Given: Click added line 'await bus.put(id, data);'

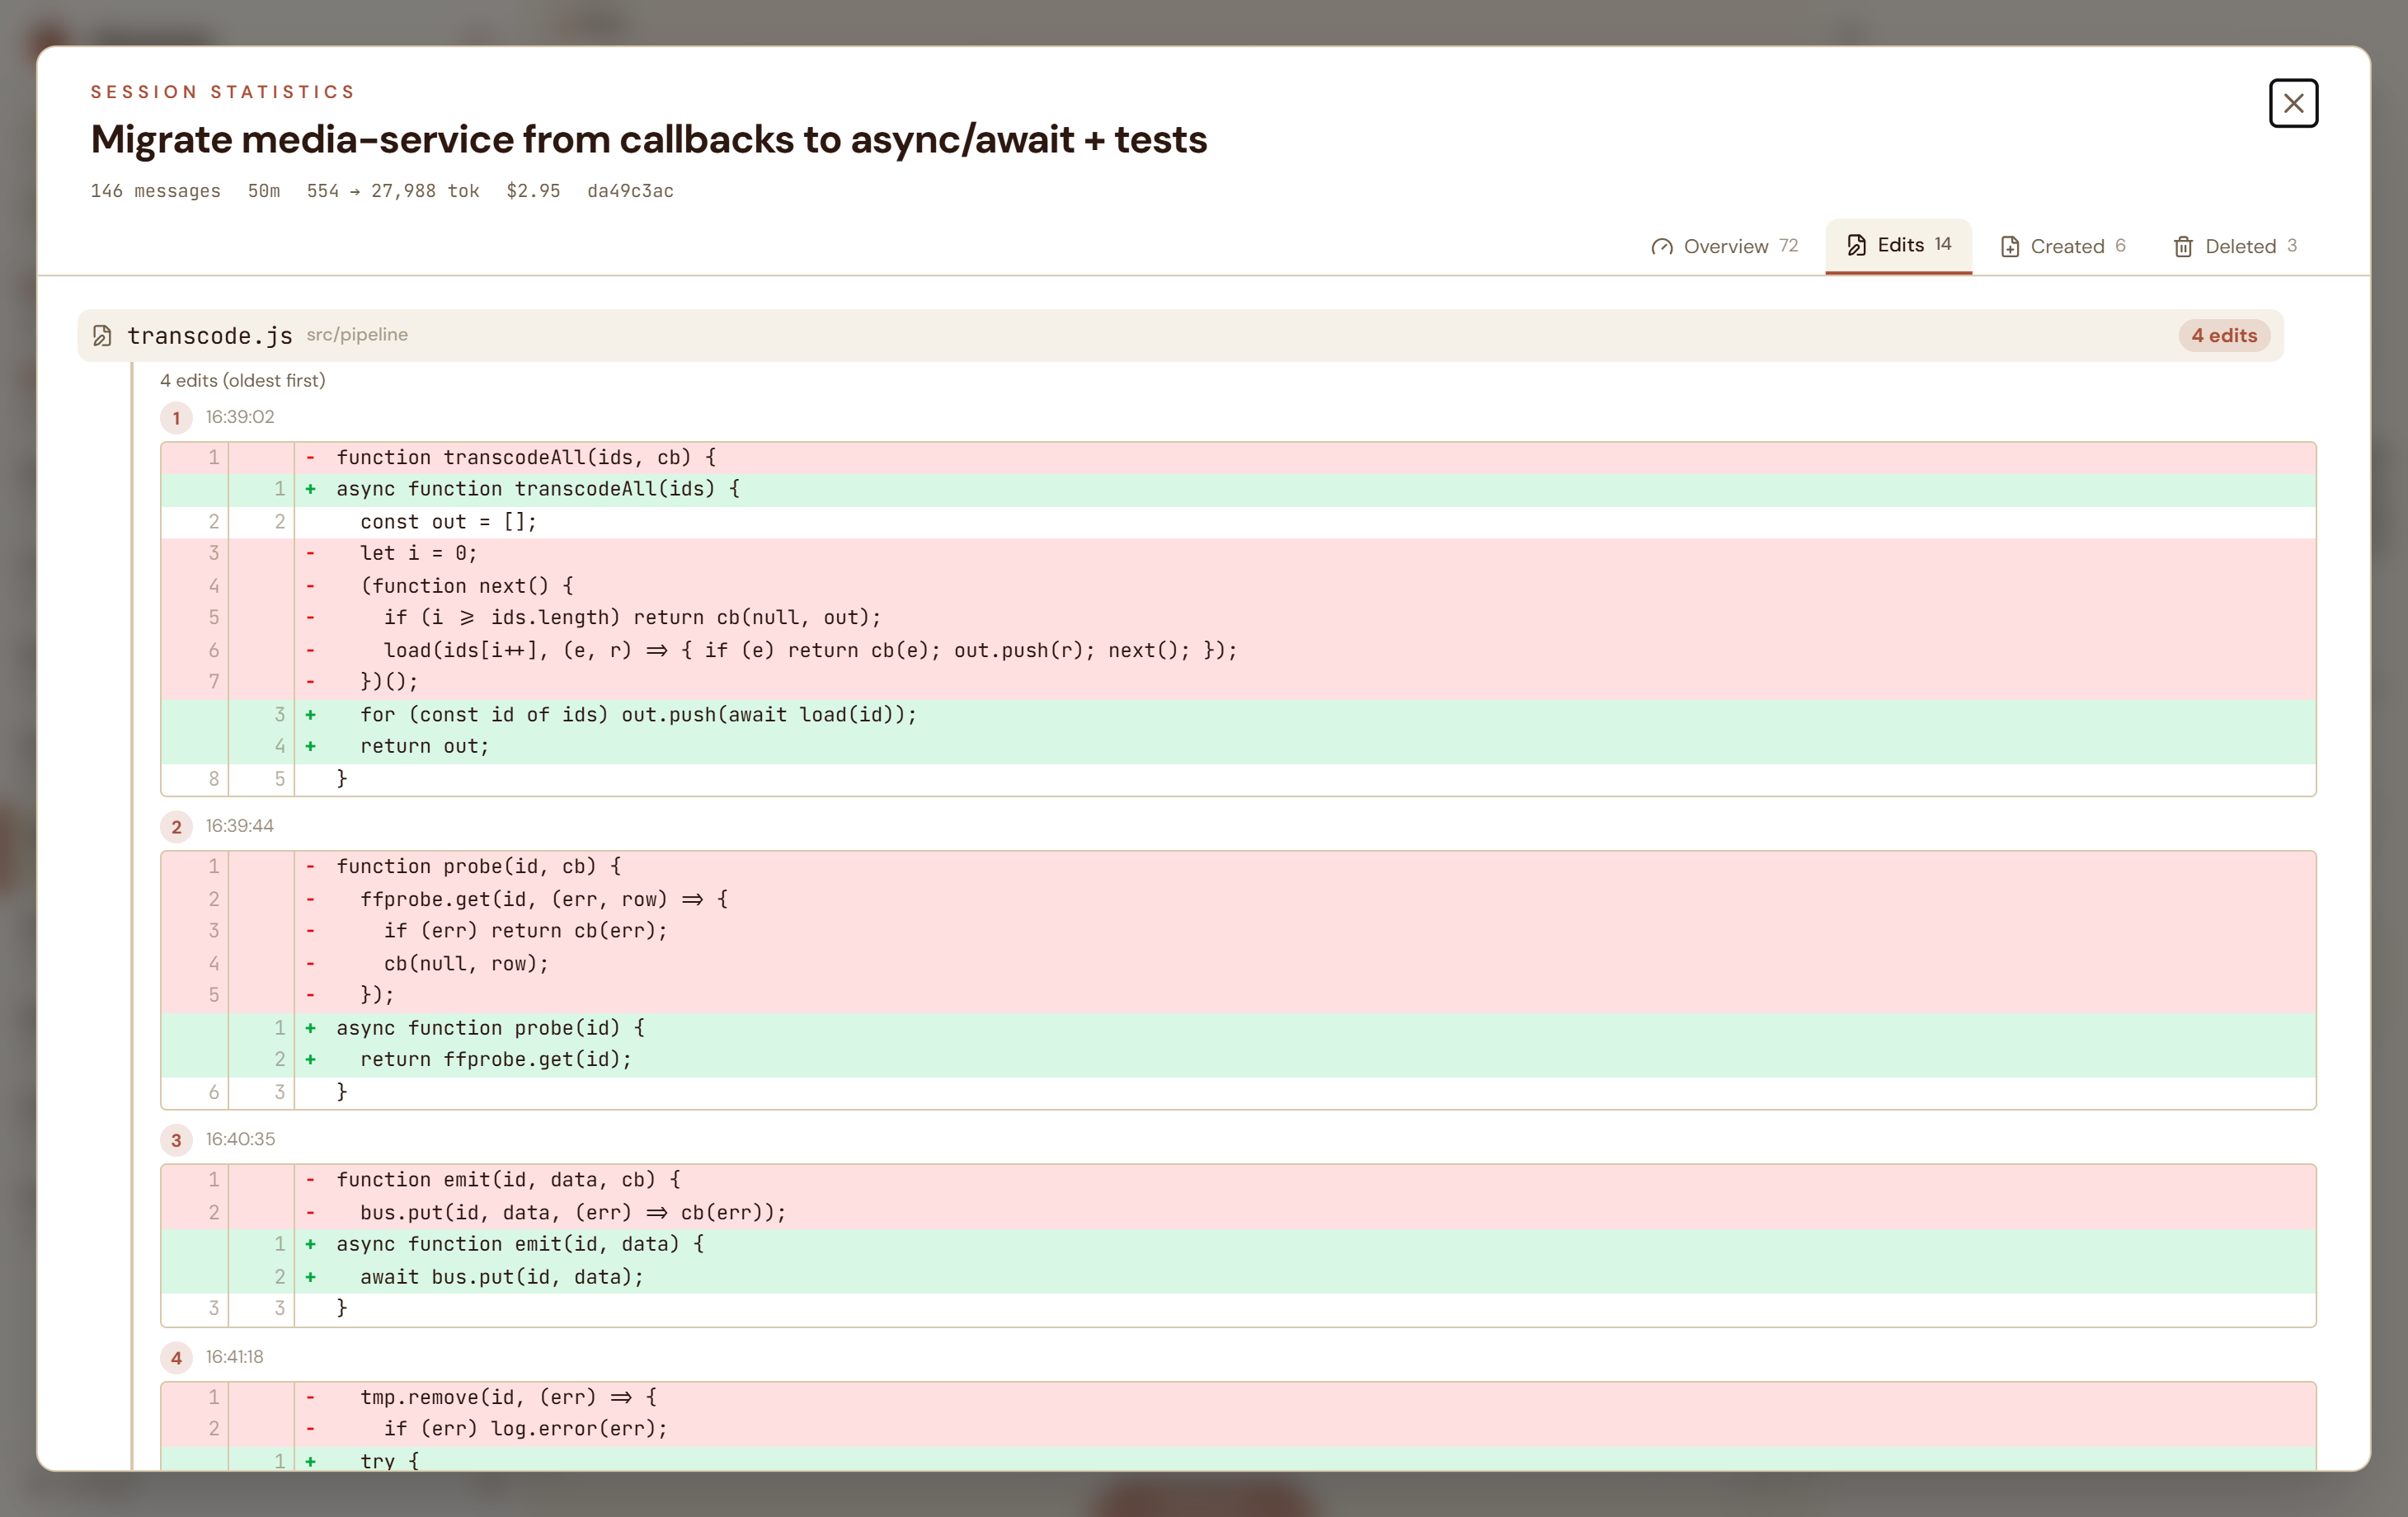Looking at the screenshot, I should click(x=1238, y=1277).
